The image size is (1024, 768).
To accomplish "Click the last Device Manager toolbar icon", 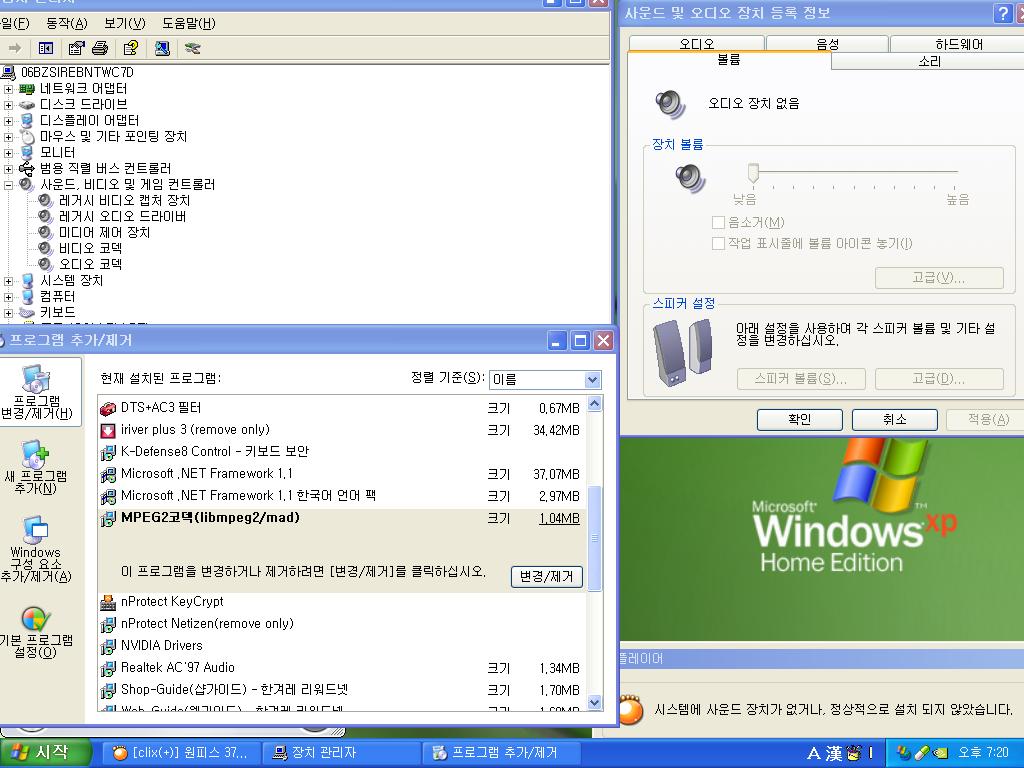I will pos(192,48).
